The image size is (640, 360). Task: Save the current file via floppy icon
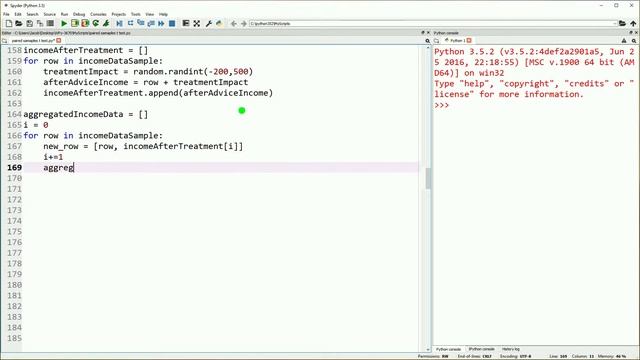[x=29, y=24]
